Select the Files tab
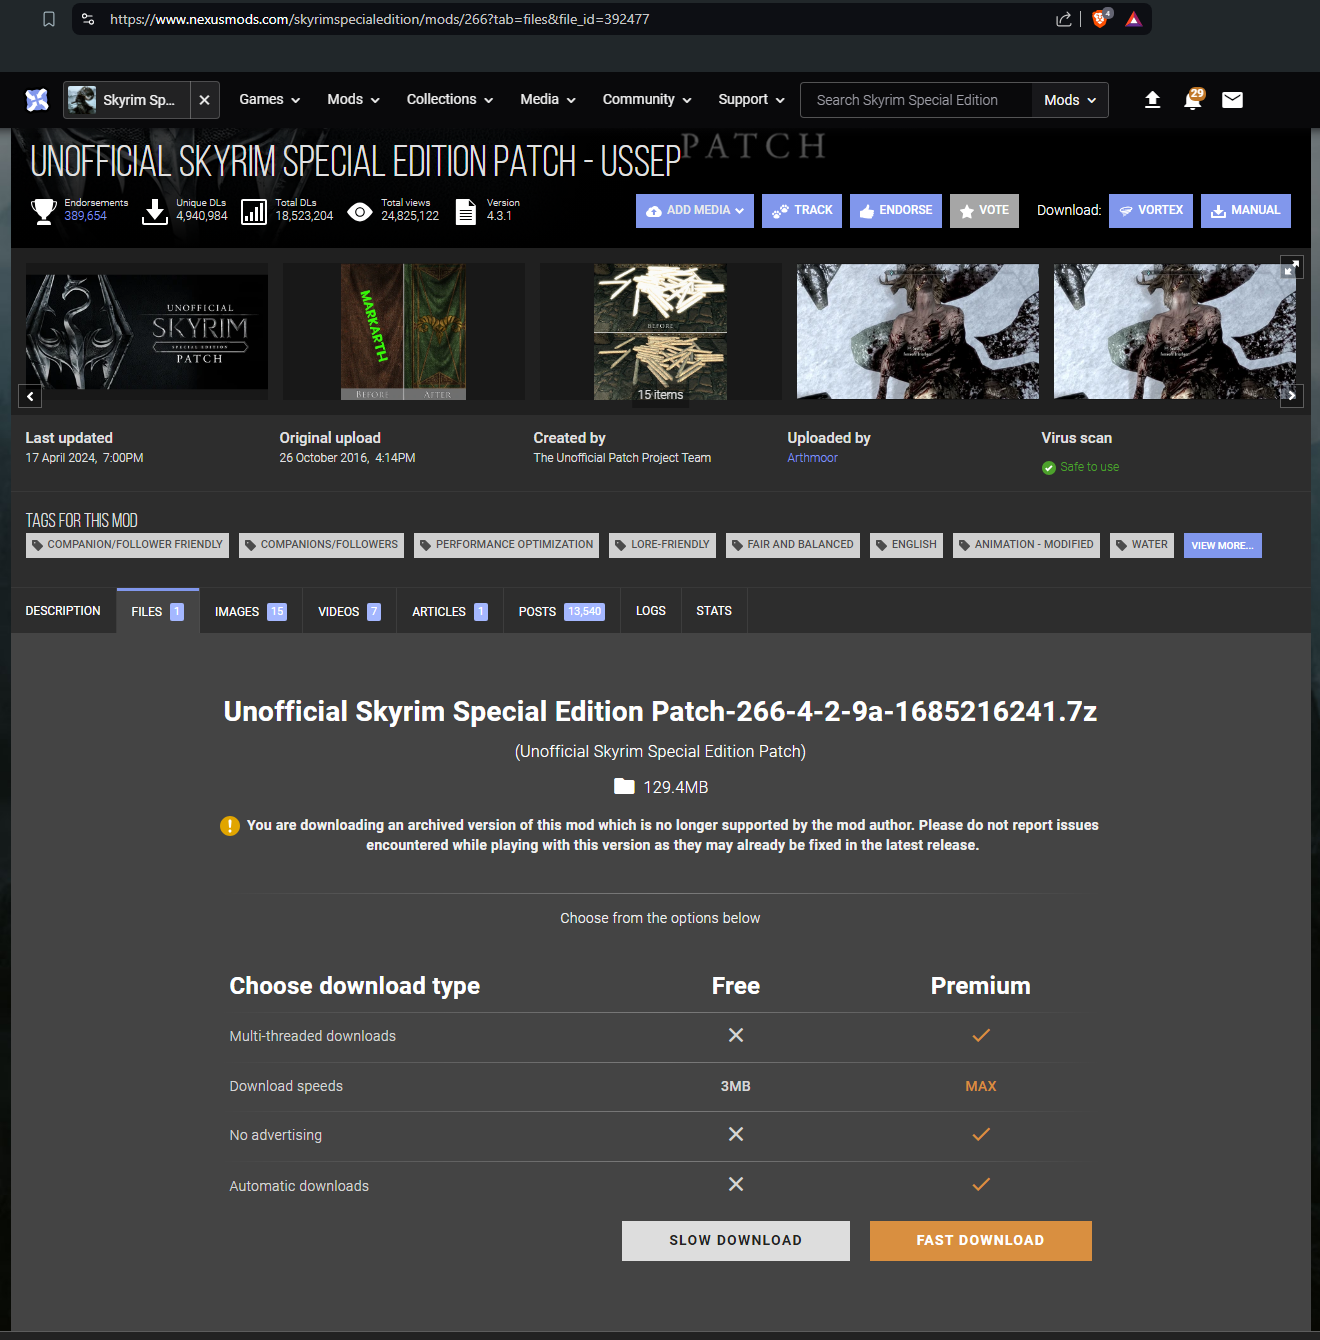The height and width of the screenshot is (1340, 1320). pos(158,611)
